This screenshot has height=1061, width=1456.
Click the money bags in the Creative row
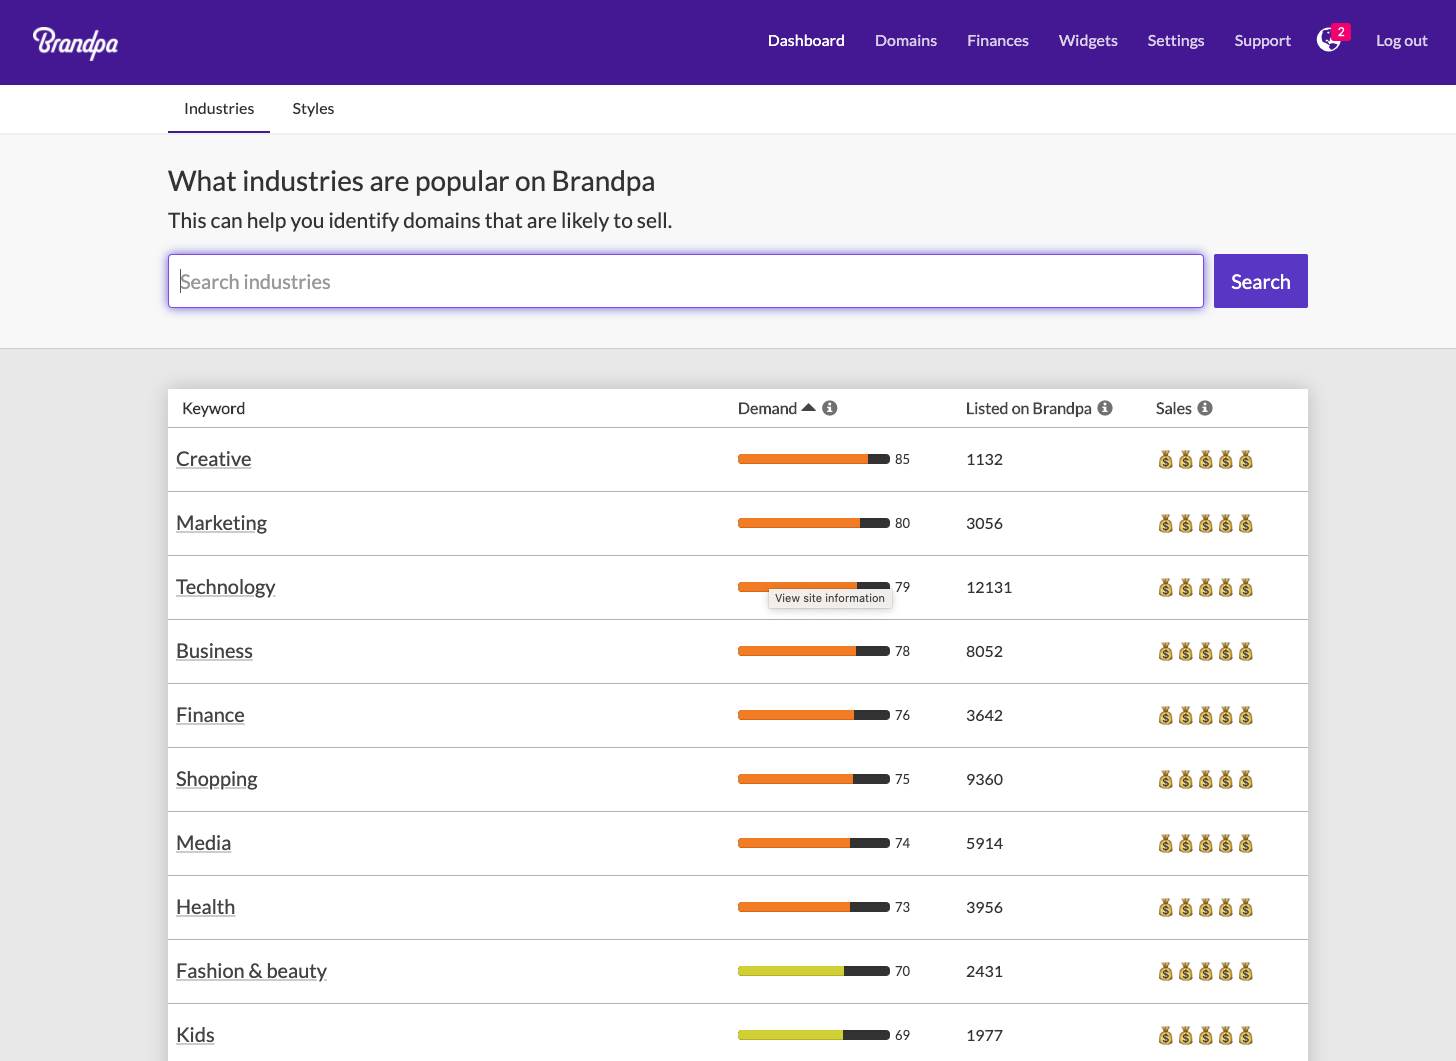pyautogui.click(x=1206, y=460)
